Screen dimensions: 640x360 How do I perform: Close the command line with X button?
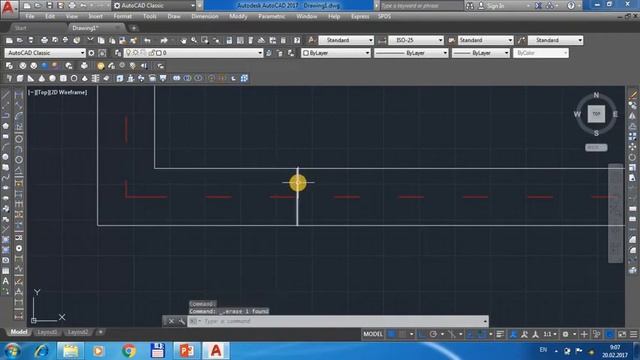point(171,321)
